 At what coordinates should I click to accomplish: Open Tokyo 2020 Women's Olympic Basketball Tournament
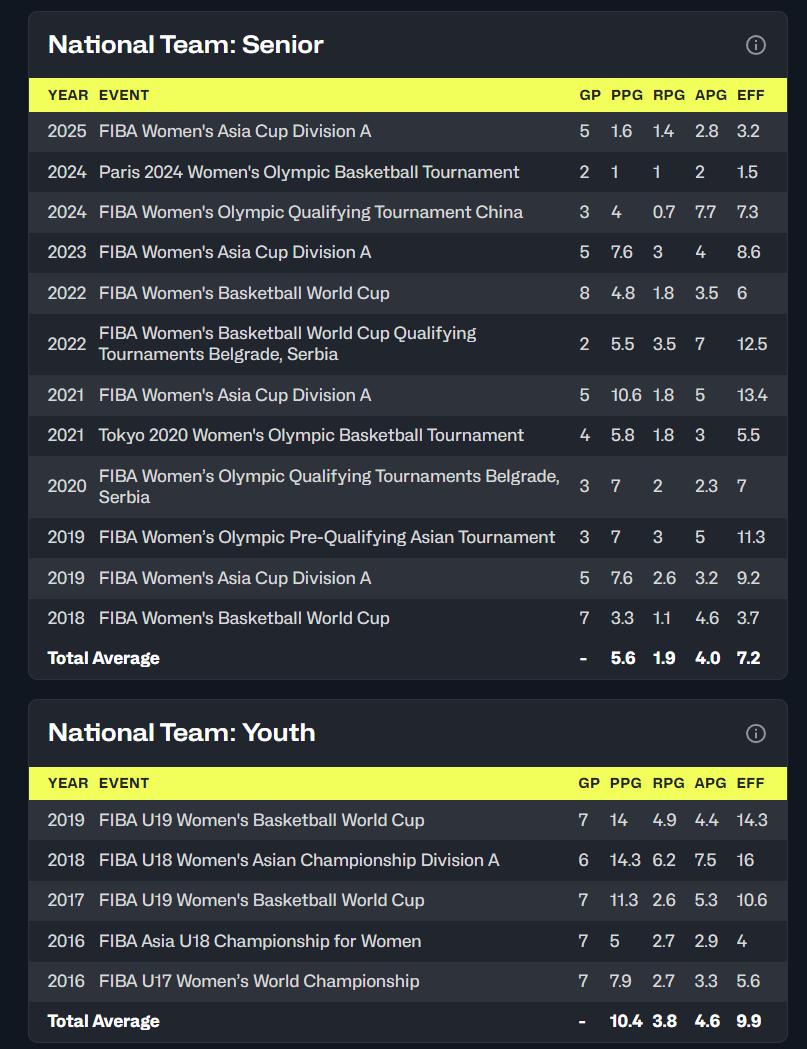pos(311,435)
